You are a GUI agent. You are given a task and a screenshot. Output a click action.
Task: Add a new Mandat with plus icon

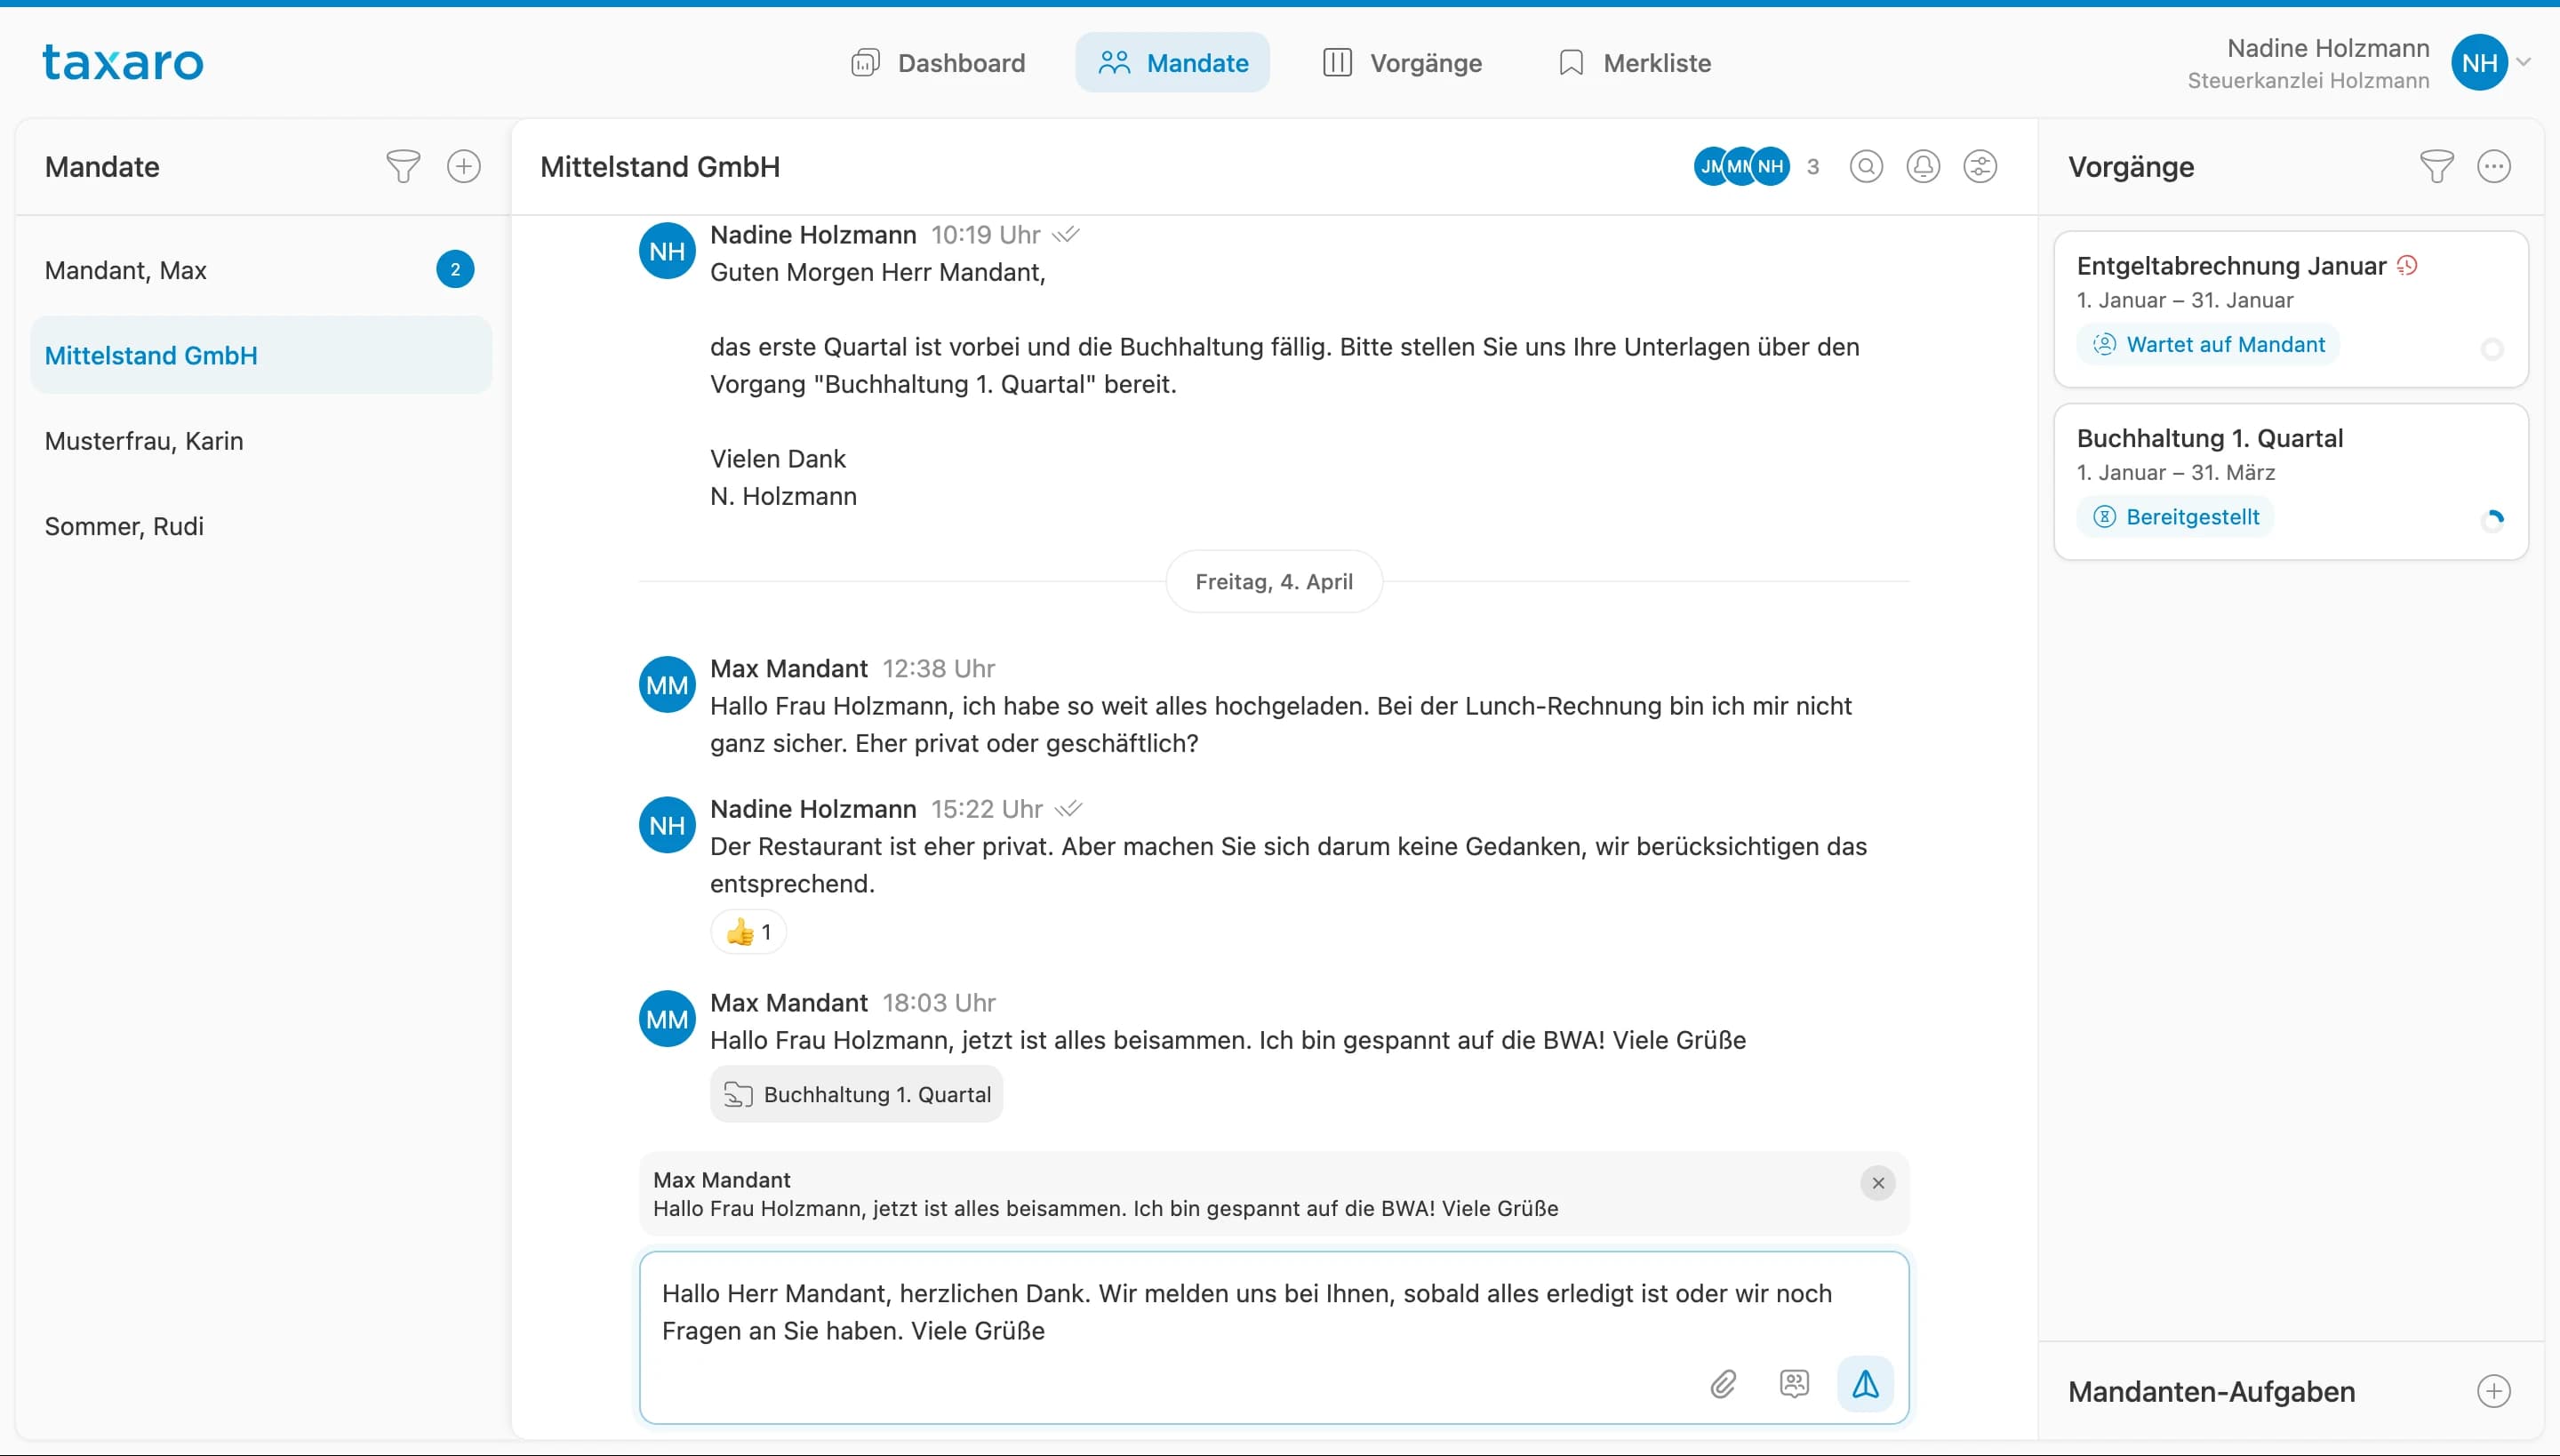point(463,166)
